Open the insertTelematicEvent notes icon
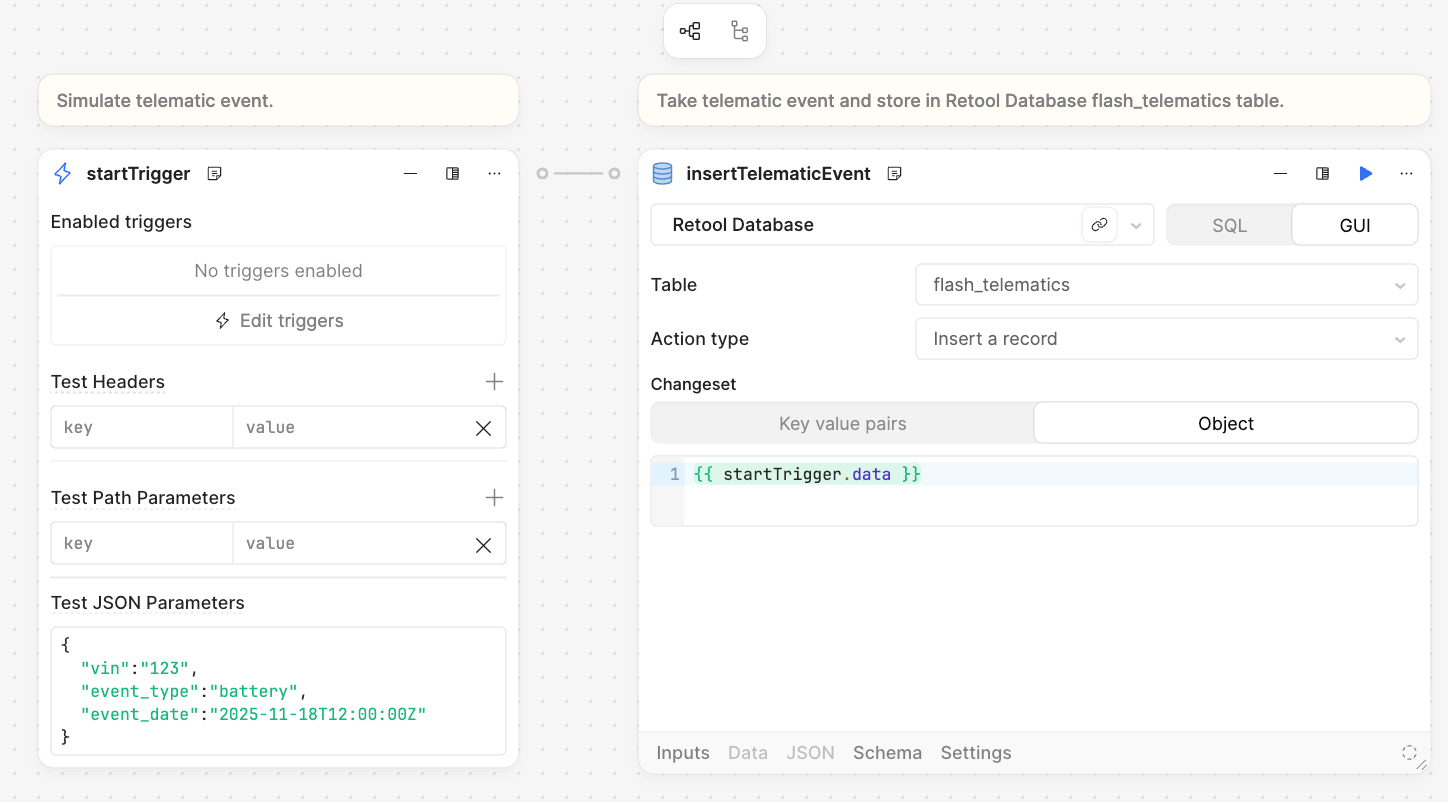Viewport: 1448px width, 802px height. (895, 174)
